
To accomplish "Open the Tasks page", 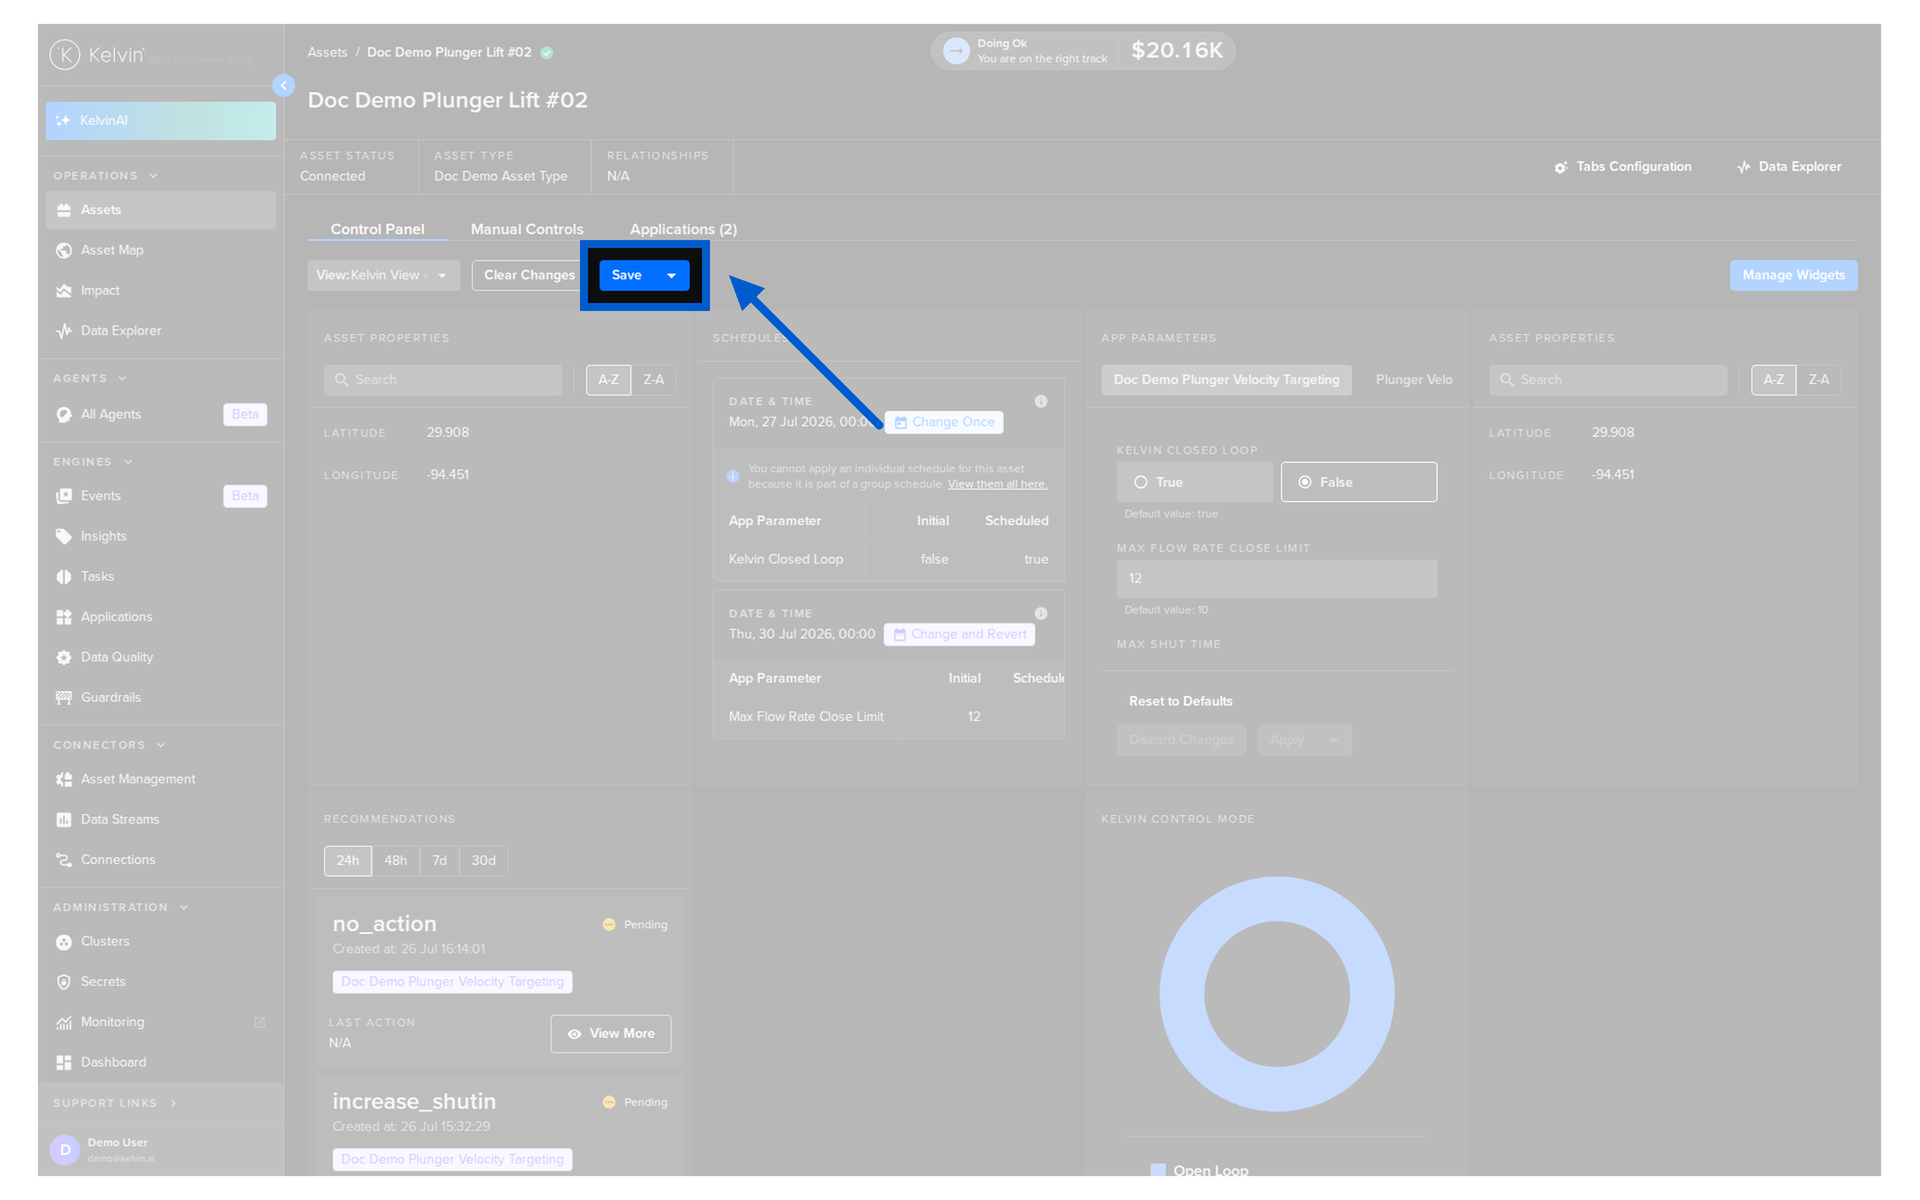I will 160,577.
